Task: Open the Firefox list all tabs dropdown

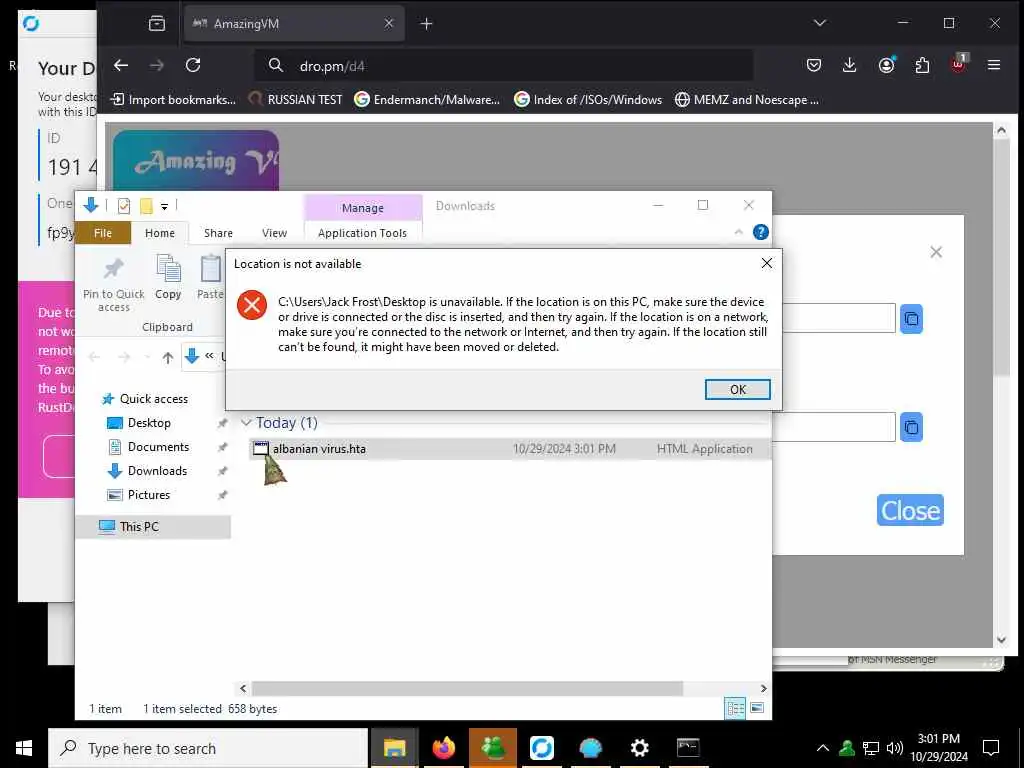Action: (x=820, y=24)
